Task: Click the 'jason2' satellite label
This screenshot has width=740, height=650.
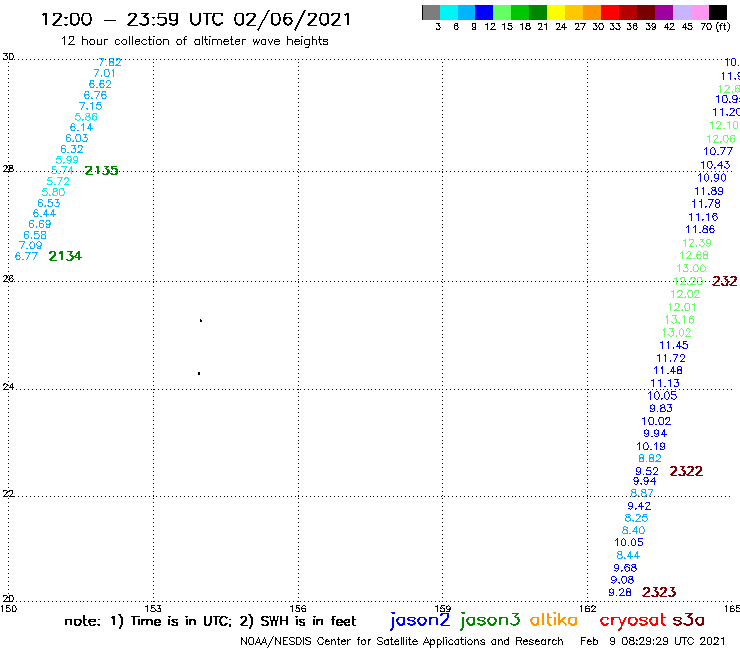Action: 420,620
